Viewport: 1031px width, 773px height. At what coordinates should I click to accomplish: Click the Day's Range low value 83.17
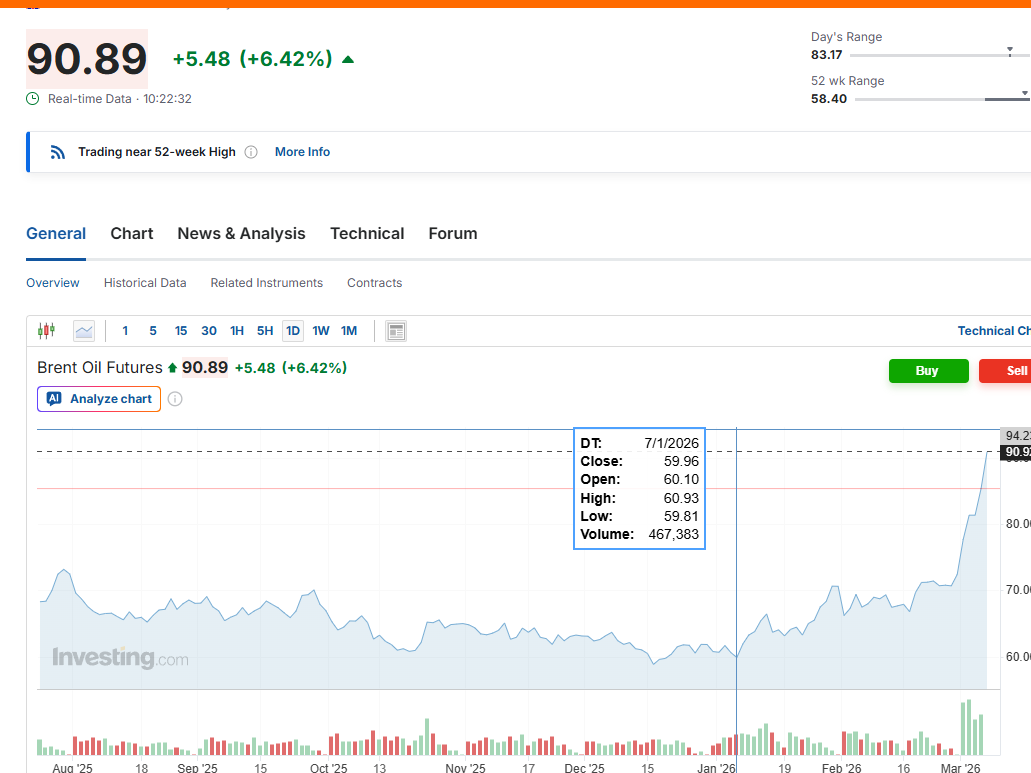pyautogui.click(x=827, y=55)
